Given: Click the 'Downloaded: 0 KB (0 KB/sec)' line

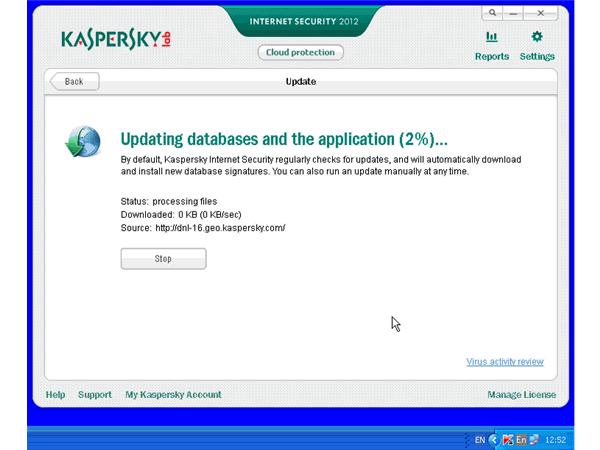Looking at the screenshot, I should click(181, 215).
